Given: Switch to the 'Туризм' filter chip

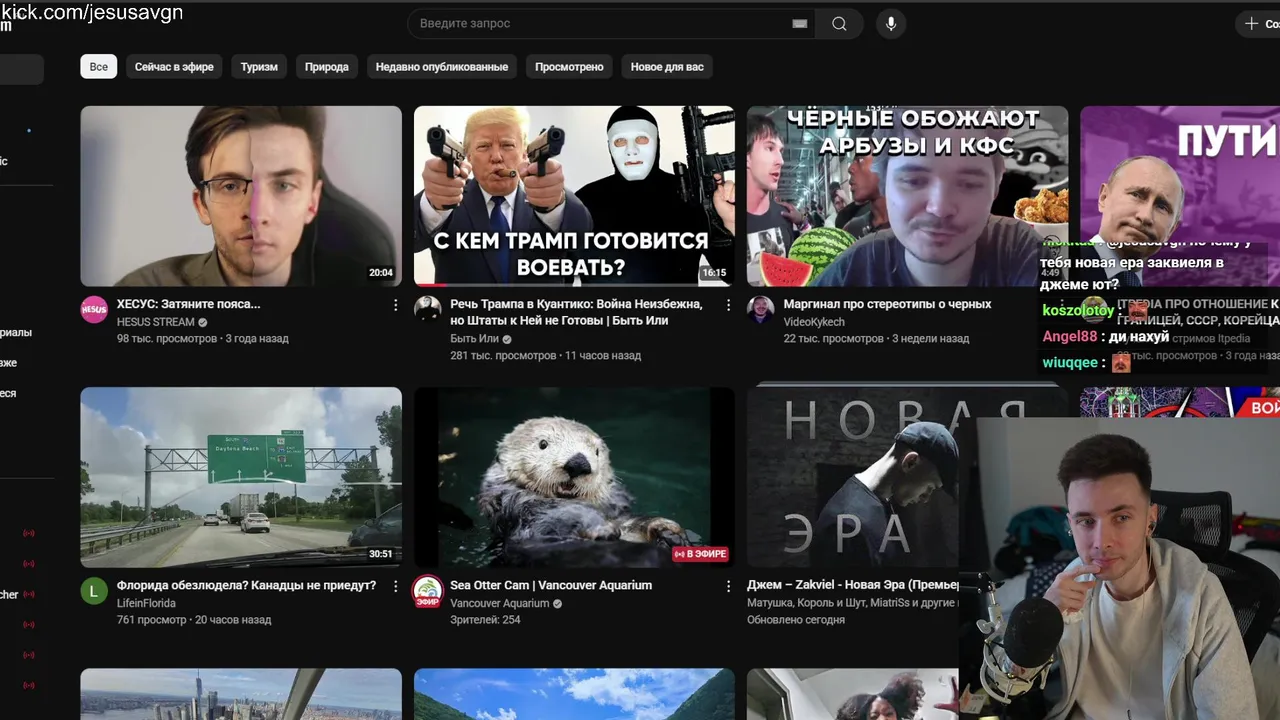Looking at the screenshot, I should coord(259,67).
